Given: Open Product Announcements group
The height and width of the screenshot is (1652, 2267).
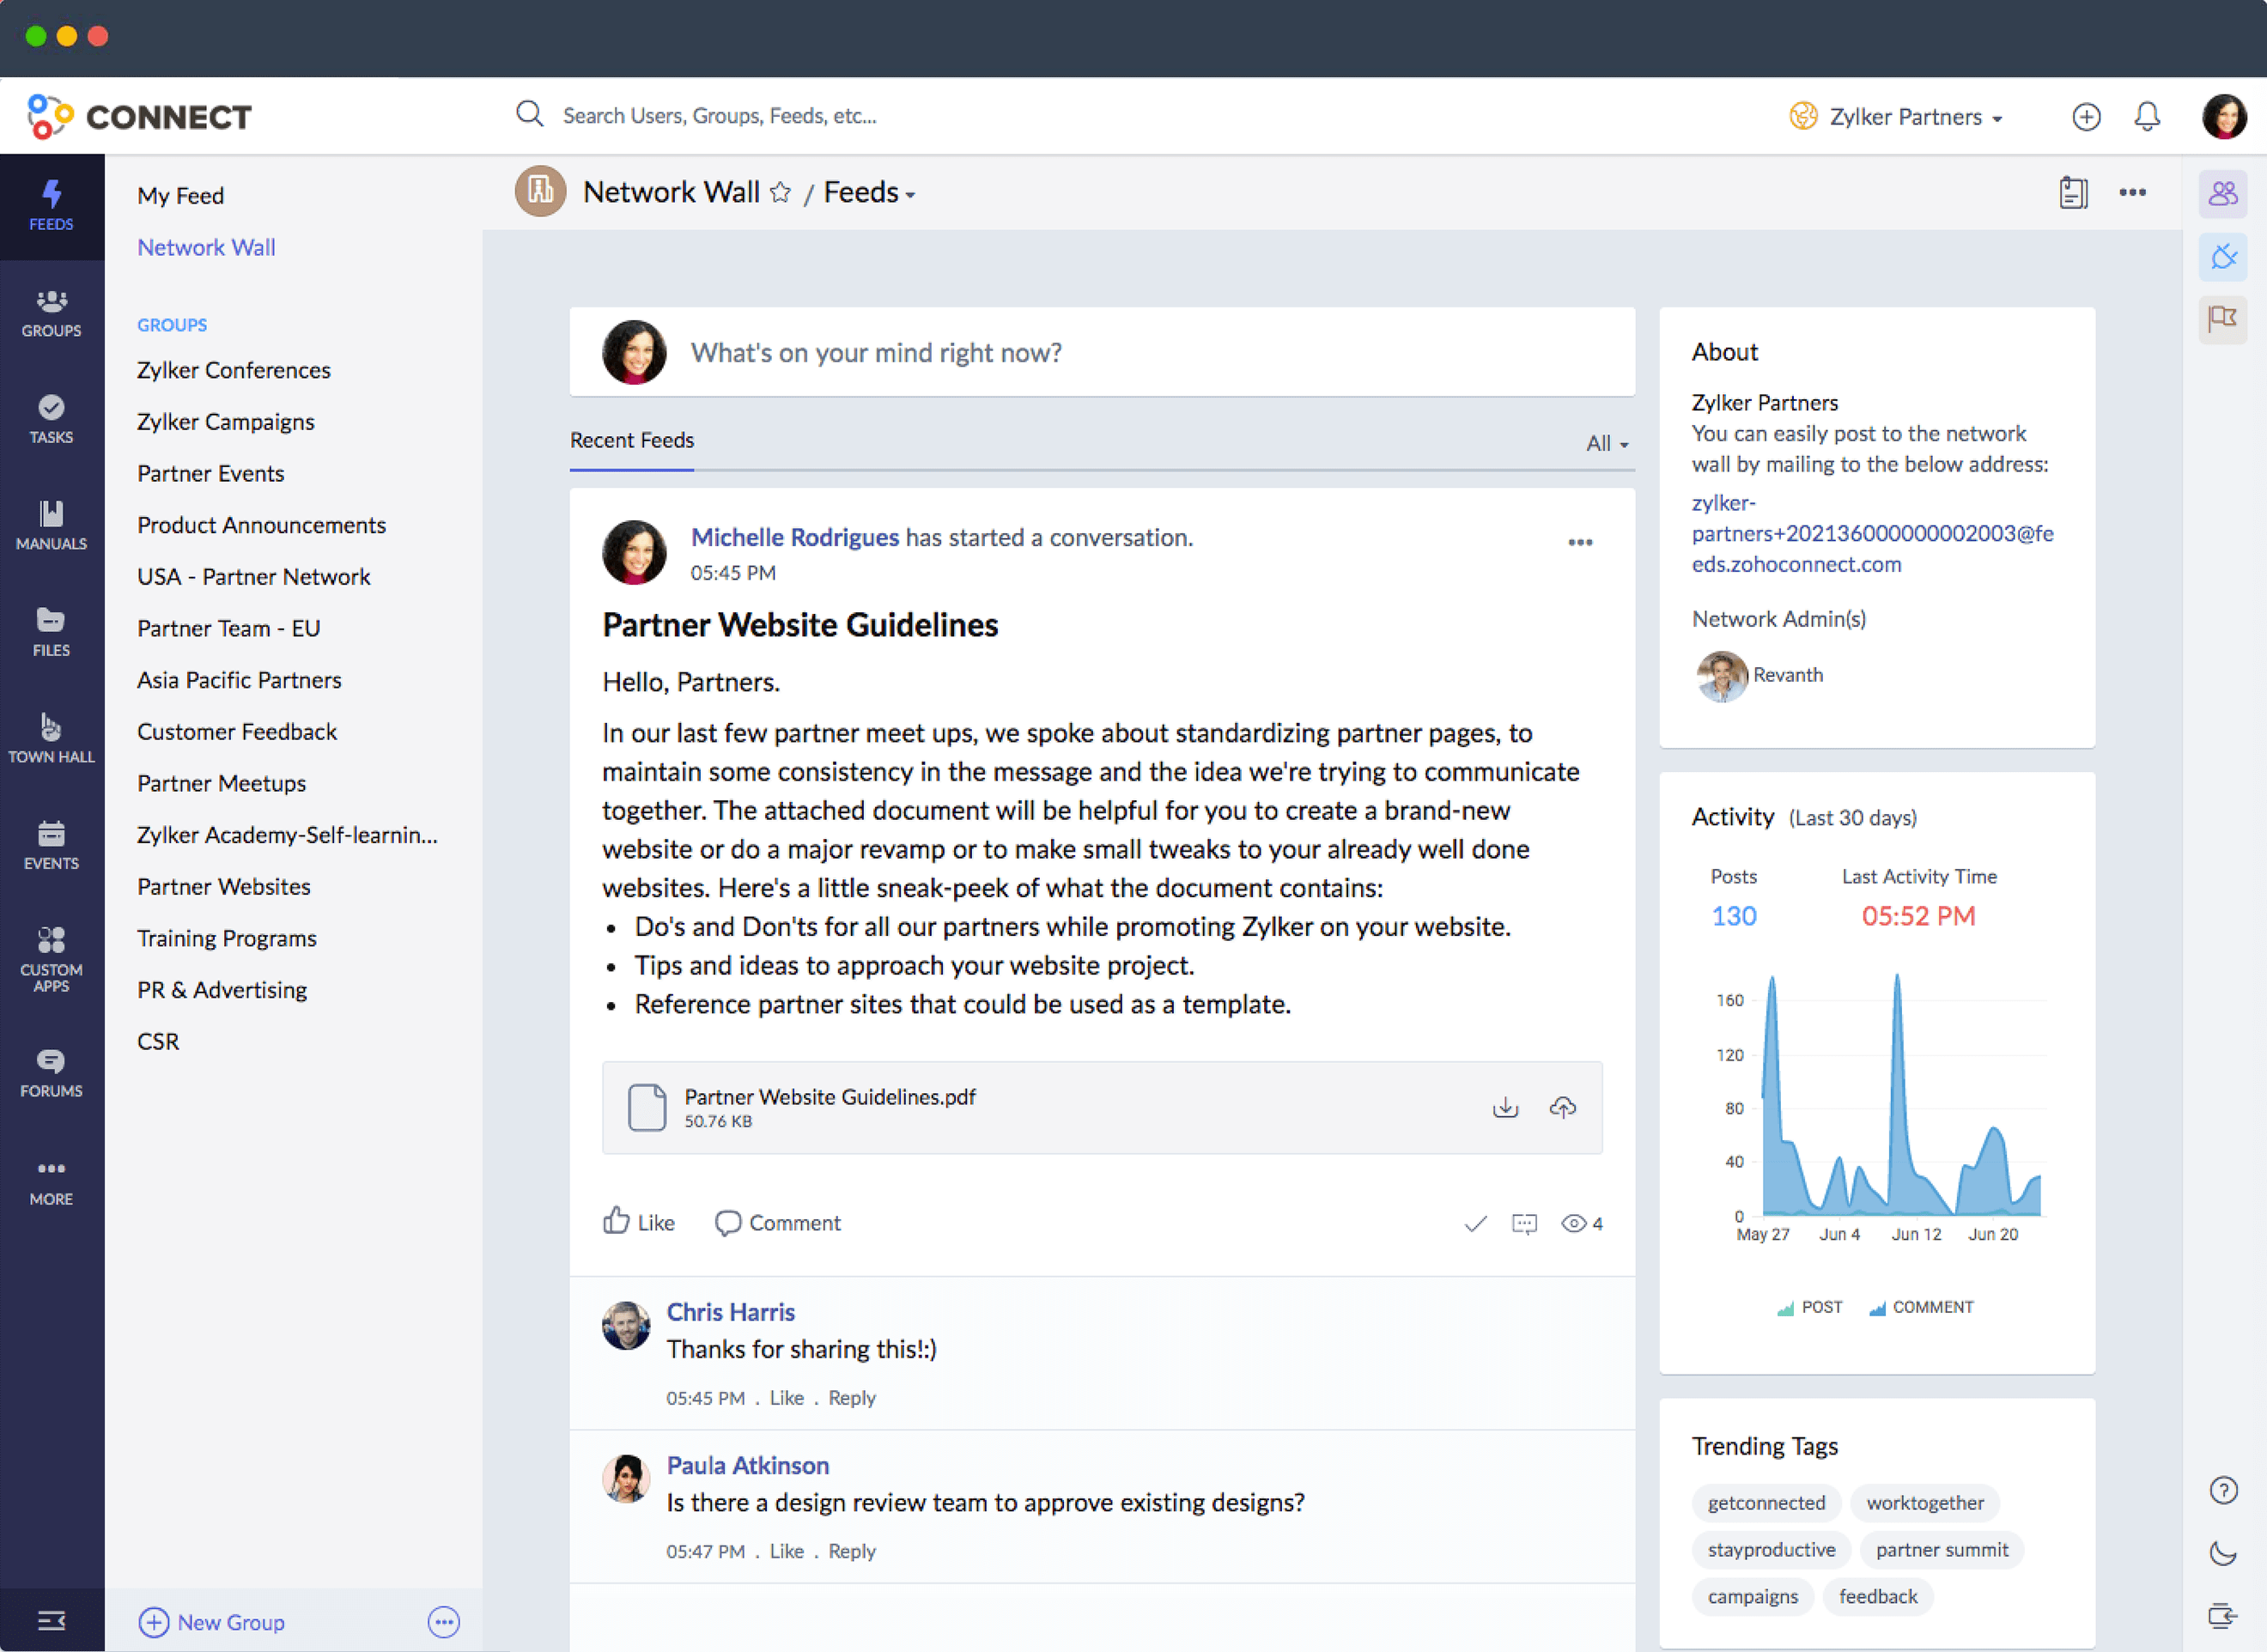Looking at the screenshot, I should (x=261, y=525).
